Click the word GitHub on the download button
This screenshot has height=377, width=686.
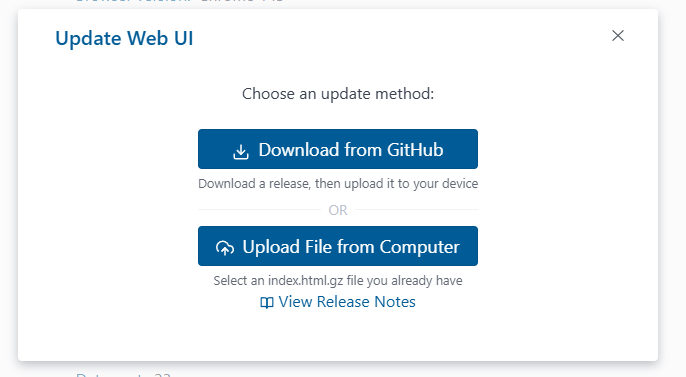415,150
